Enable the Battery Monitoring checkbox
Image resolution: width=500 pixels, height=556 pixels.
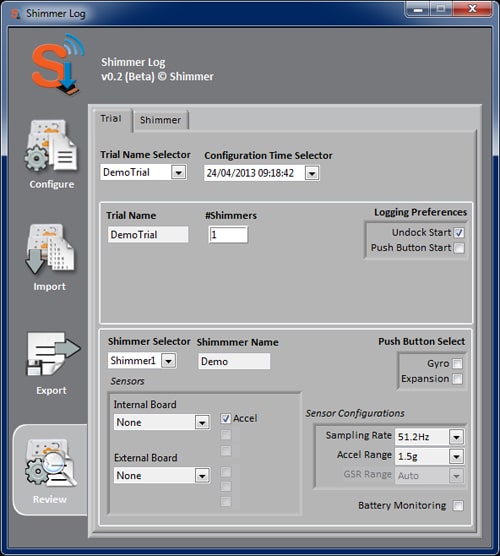click(458, 506)
